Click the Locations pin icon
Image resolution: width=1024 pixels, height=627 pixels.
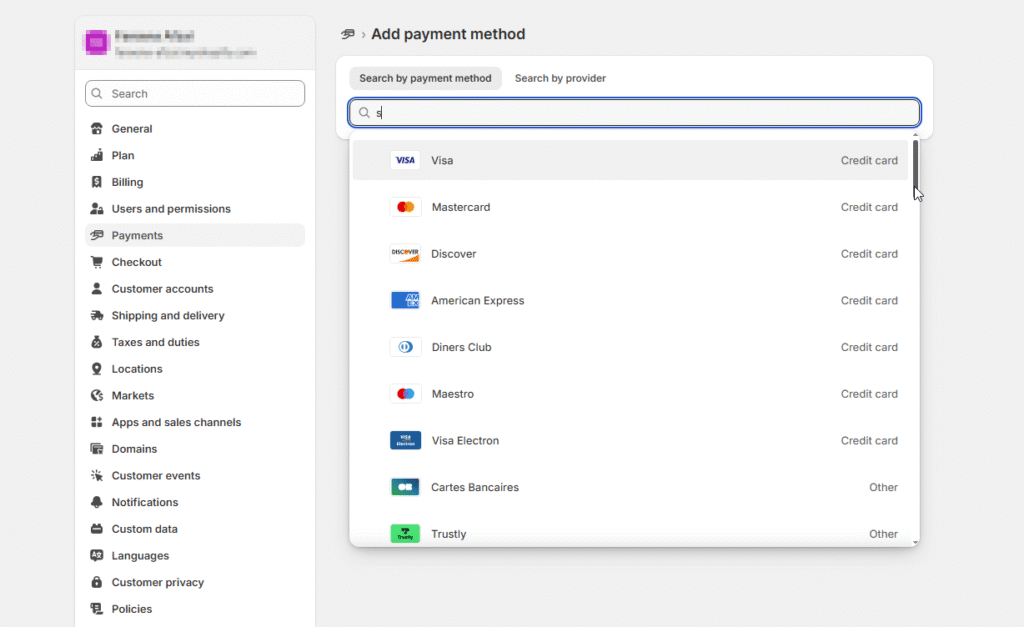click(x=97, y=369)
